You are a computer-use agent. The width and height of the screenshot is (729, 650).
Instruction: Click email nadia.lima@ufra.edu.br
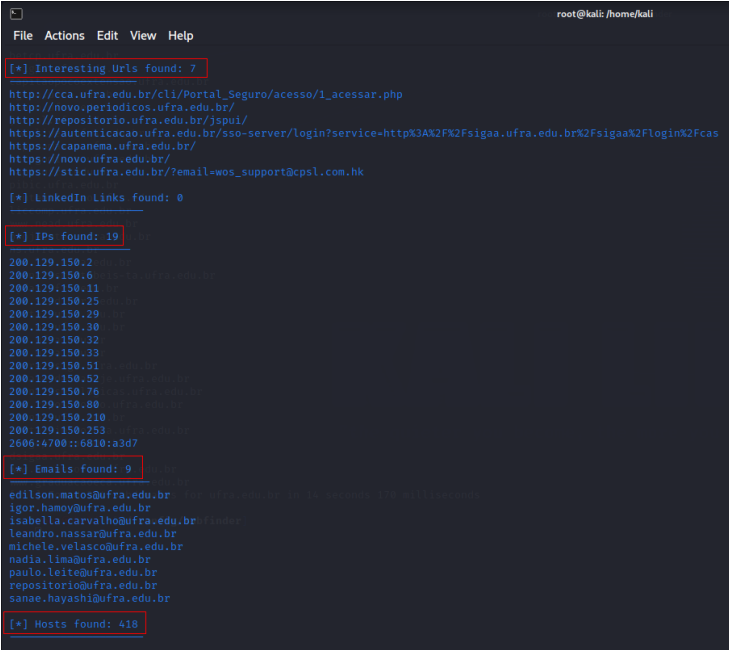click(80, 559)
